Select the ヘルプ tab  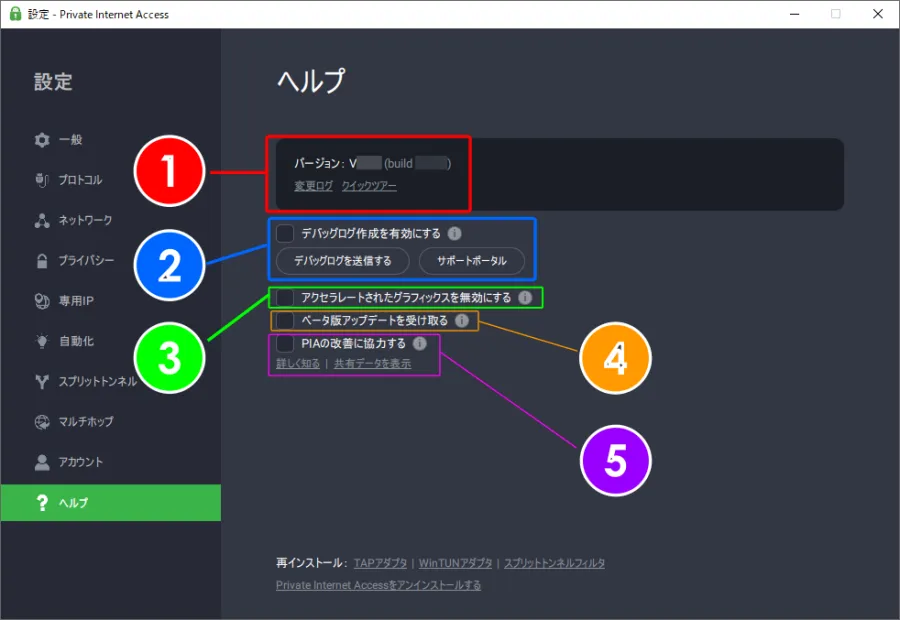pos(111,503)
